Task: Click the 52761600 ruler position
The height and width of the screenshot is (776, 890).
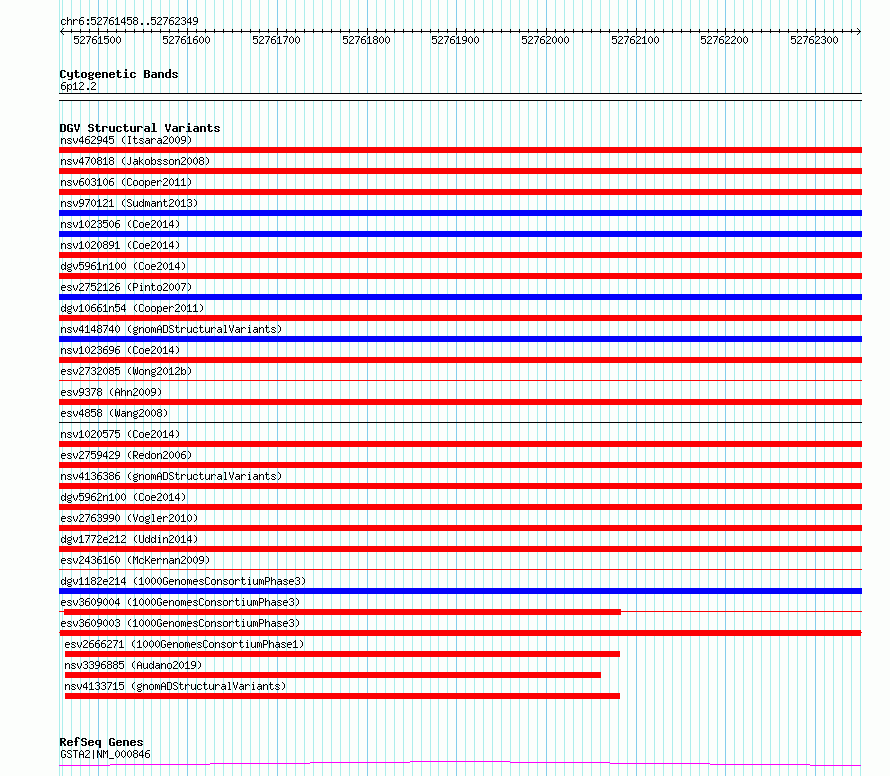Action: 186,40
